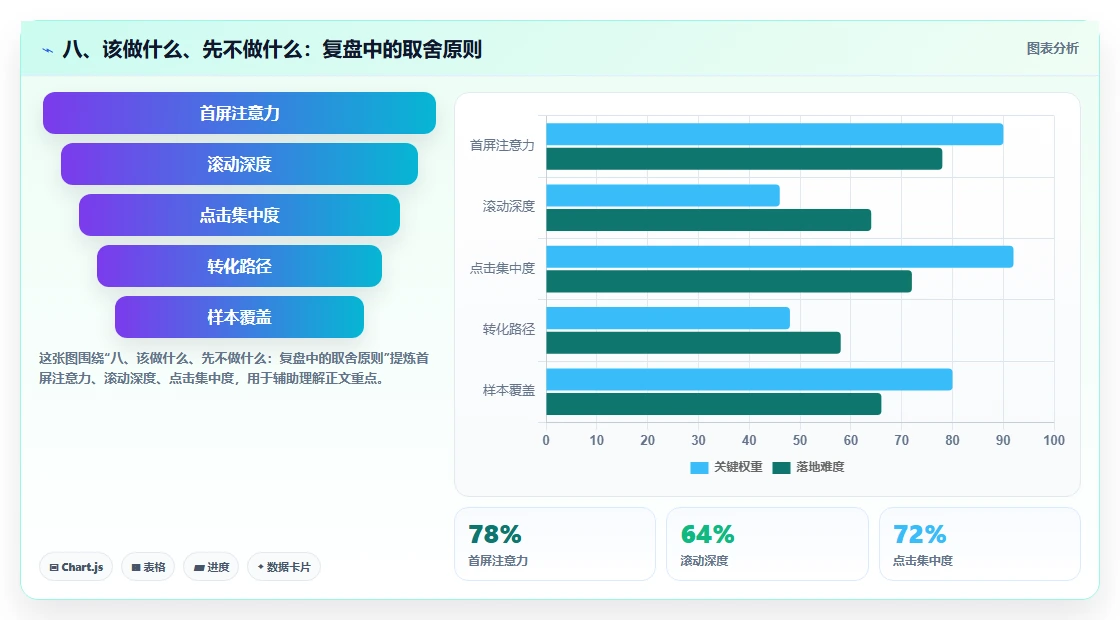The image size is (1120, 620).
Task: Click the green 首屏注意力 落地难度 bar
Action: click(744, 159)
